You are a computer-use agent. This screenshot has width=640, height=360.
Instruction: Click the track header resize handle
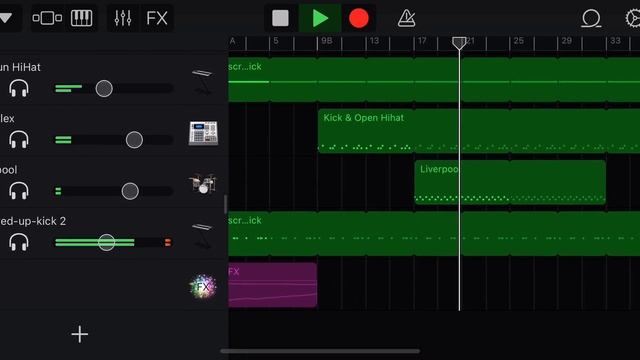pos(225,204)
